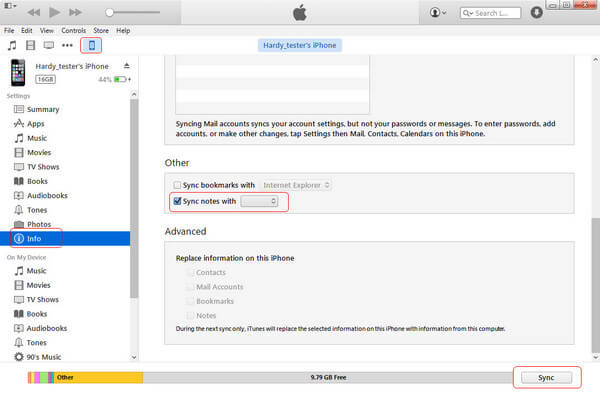Check Contacts under Replace information

pyautogui.click(x=190, y=272)
